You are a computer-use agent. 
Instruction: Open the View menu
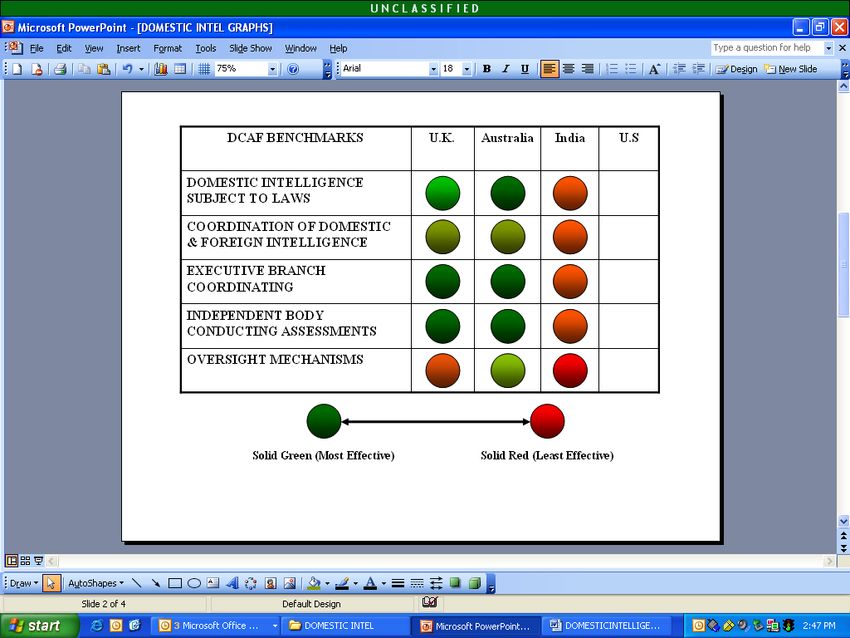(94, 48)
